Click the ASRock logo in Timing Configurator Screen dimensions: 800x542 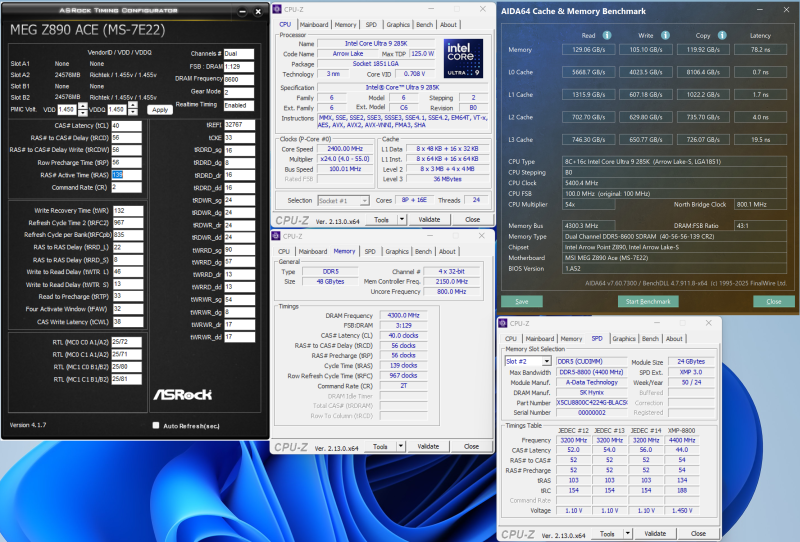pyautogui.click(x=181, y=394)
